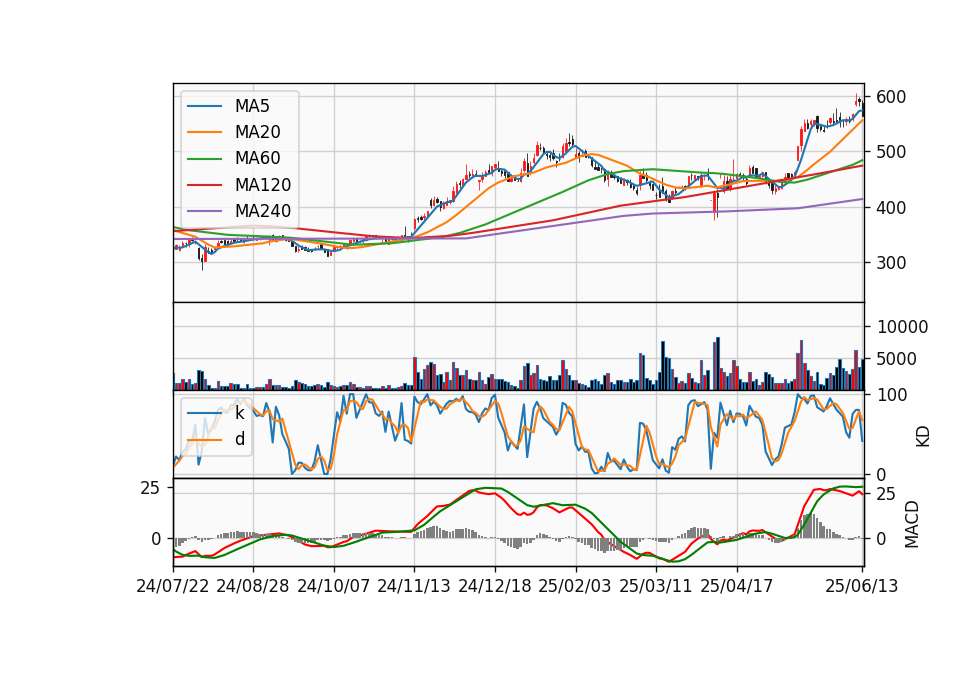This screenshot has height=690, width=960.
Task: Click the red MA120 legend line sample
Action: click(x=204, y=185)
